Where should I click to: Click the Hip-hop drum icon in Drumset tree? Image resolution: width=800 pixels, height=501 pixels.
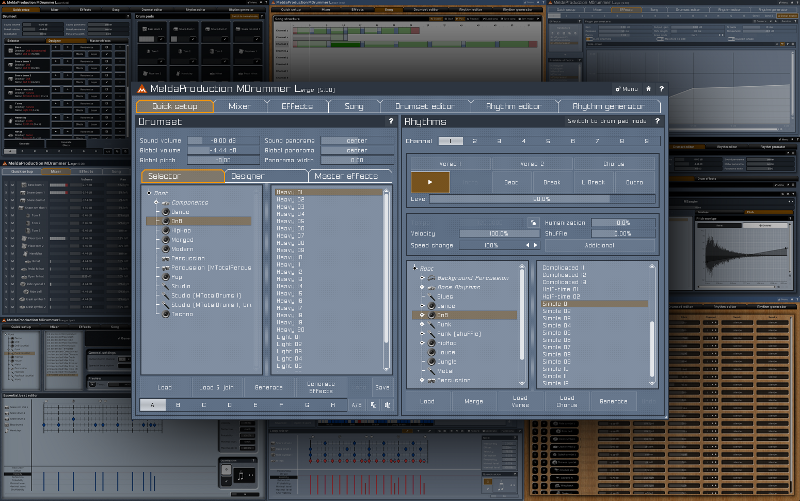[x=166, y=231]
